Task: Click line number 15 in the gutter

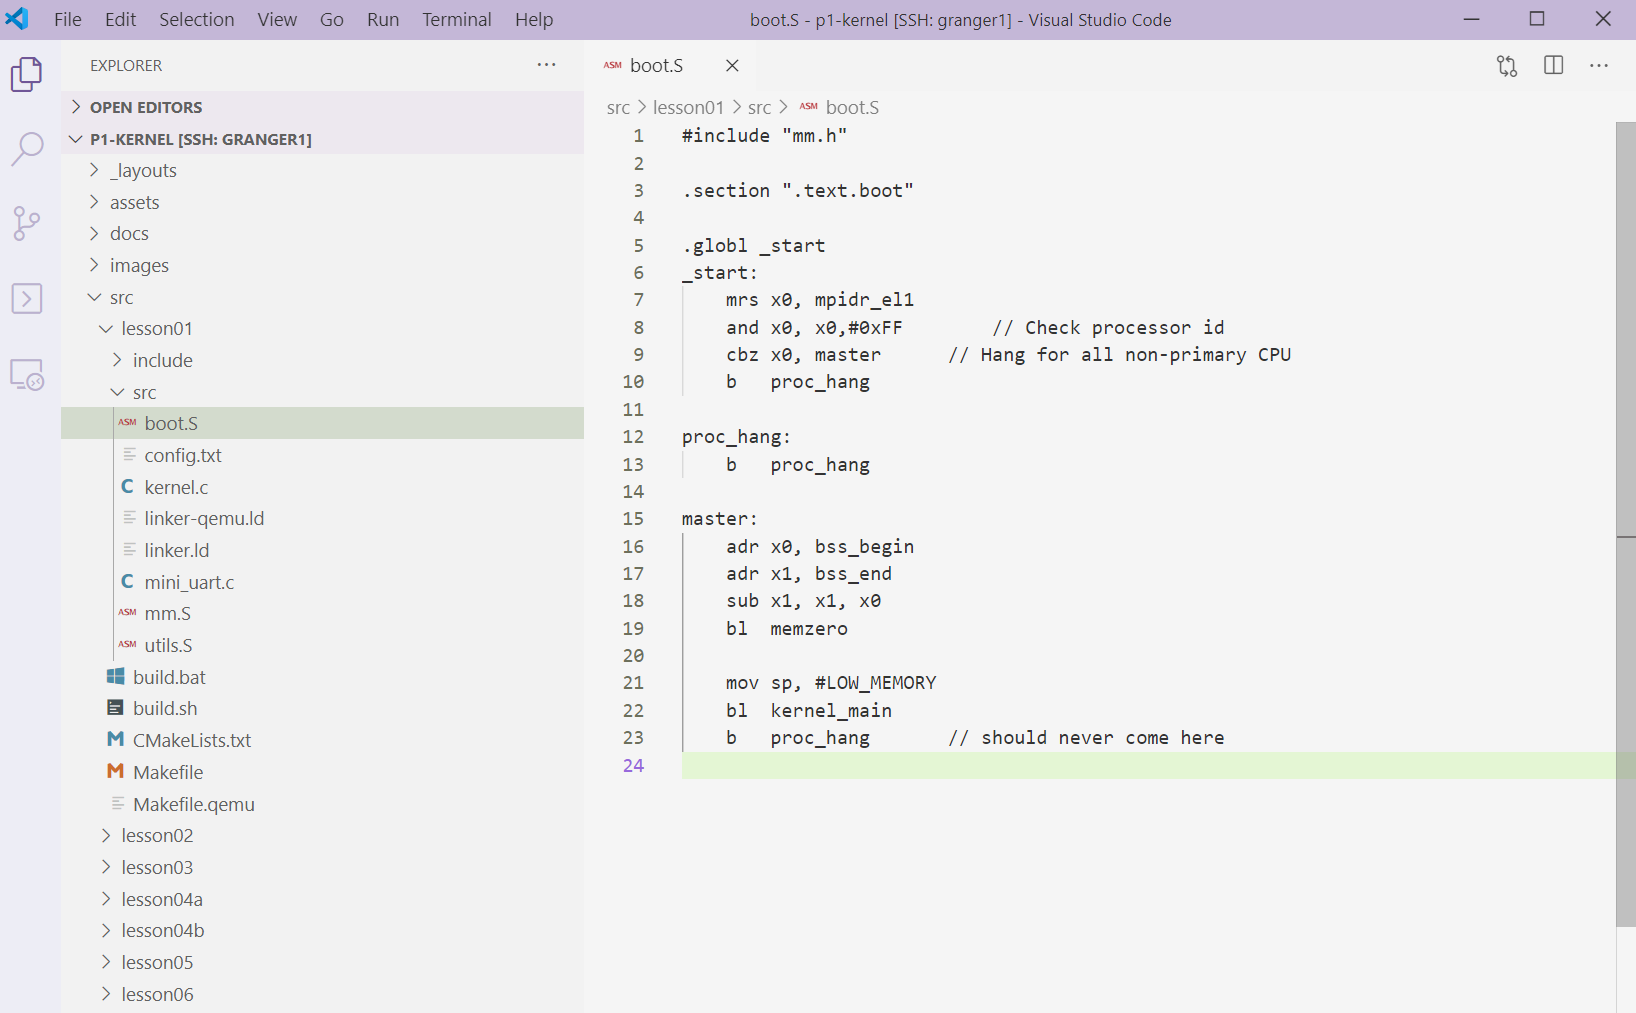Action: 633,519
